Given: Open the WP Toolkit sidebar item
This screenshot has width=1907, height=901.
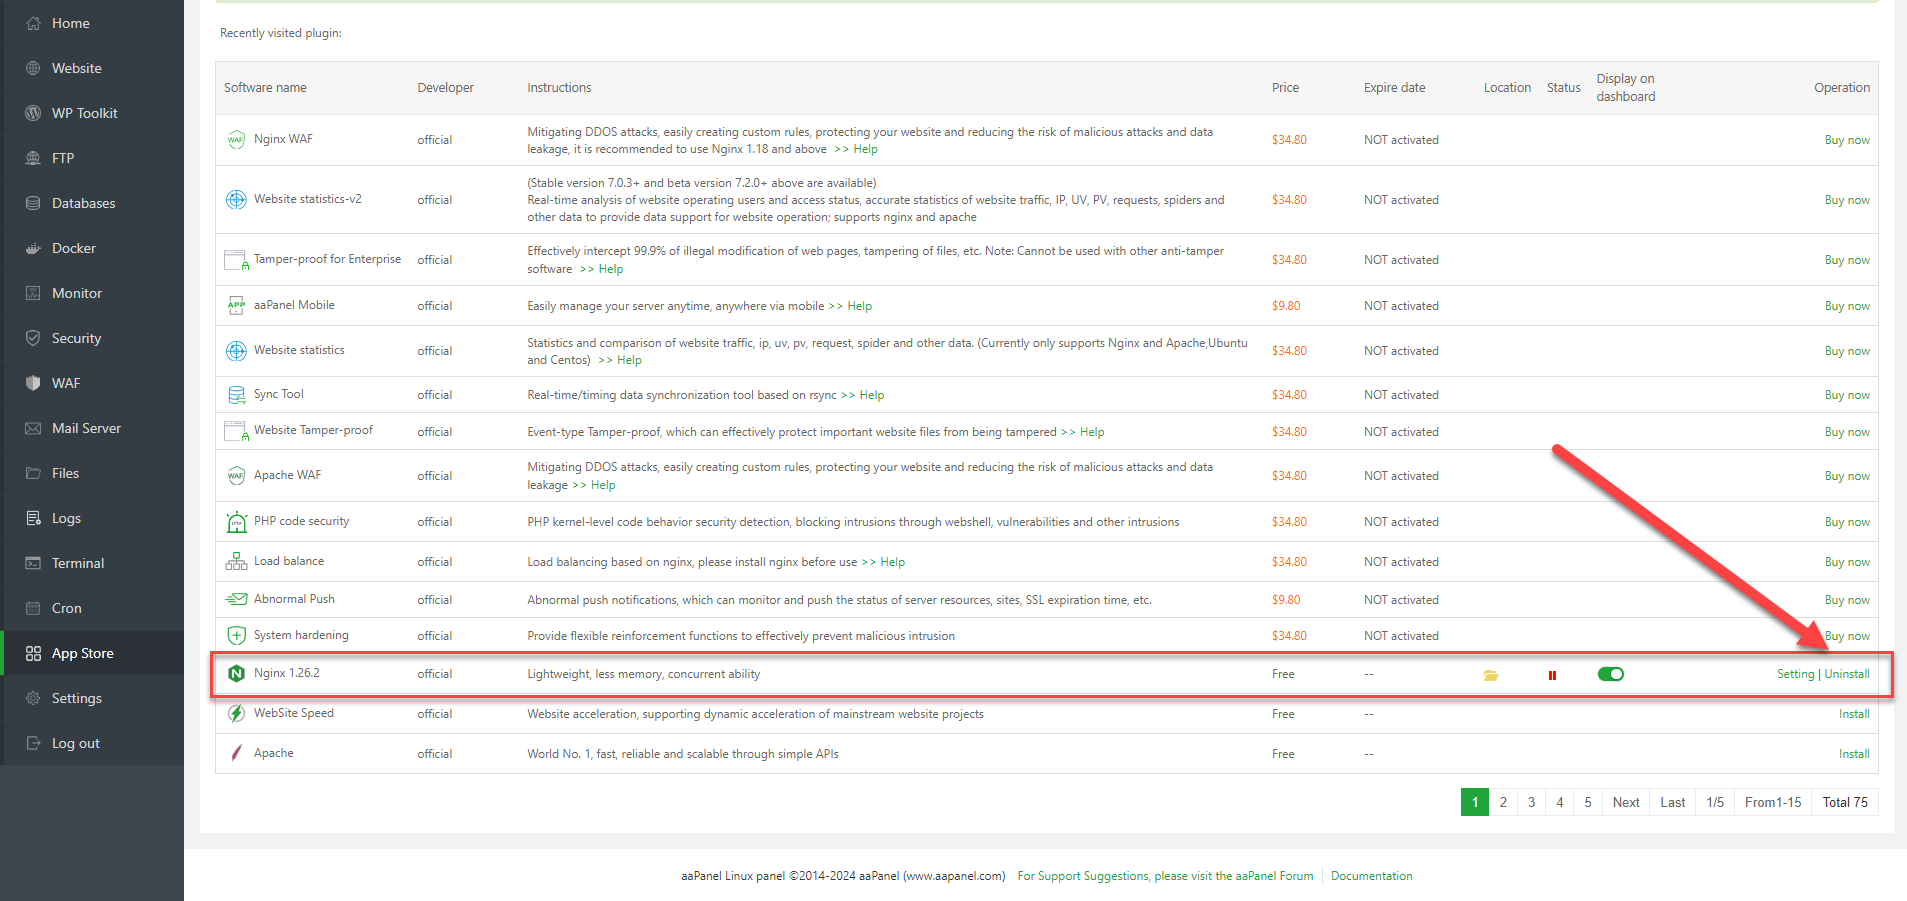Looking at the screenshot, I should (84, 113).
